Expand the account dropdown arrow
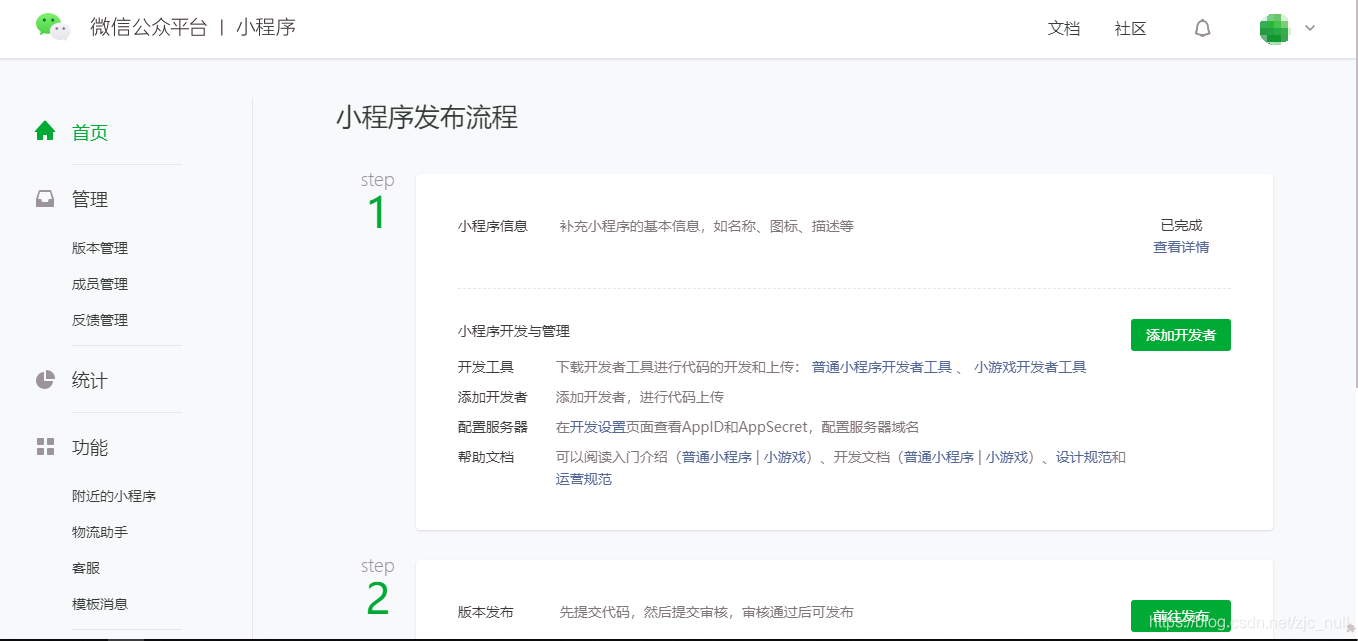Image resolution: width=1358 pixels, height=641 pixels. pyautogui.click(x=1310, y=28)
